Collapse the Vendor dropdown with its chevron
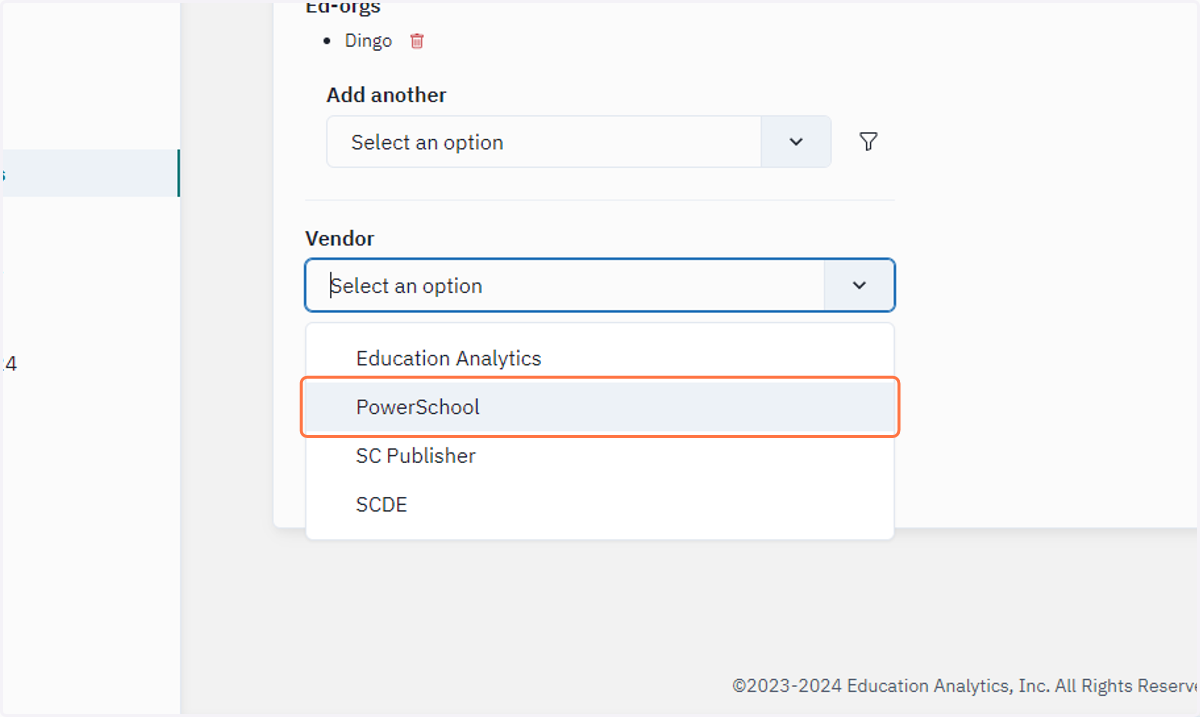Screen dimensions: 1200x717 tap(859, 286)
